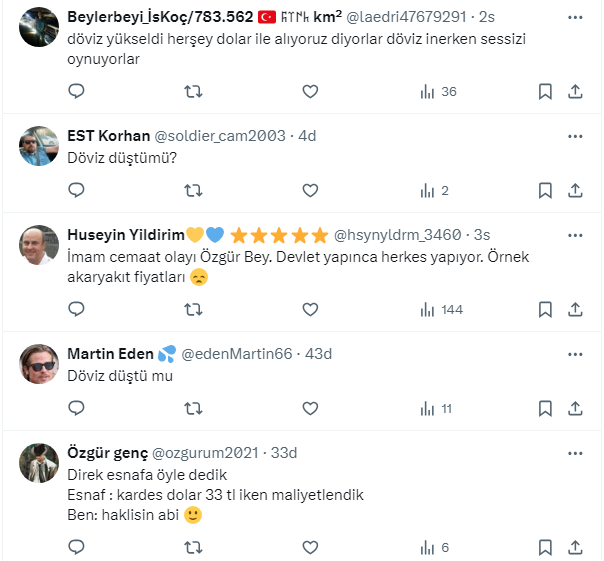Expand options for Martin Eden's tweet
Viewport: 604px width, 561px height.
(576, 353)
